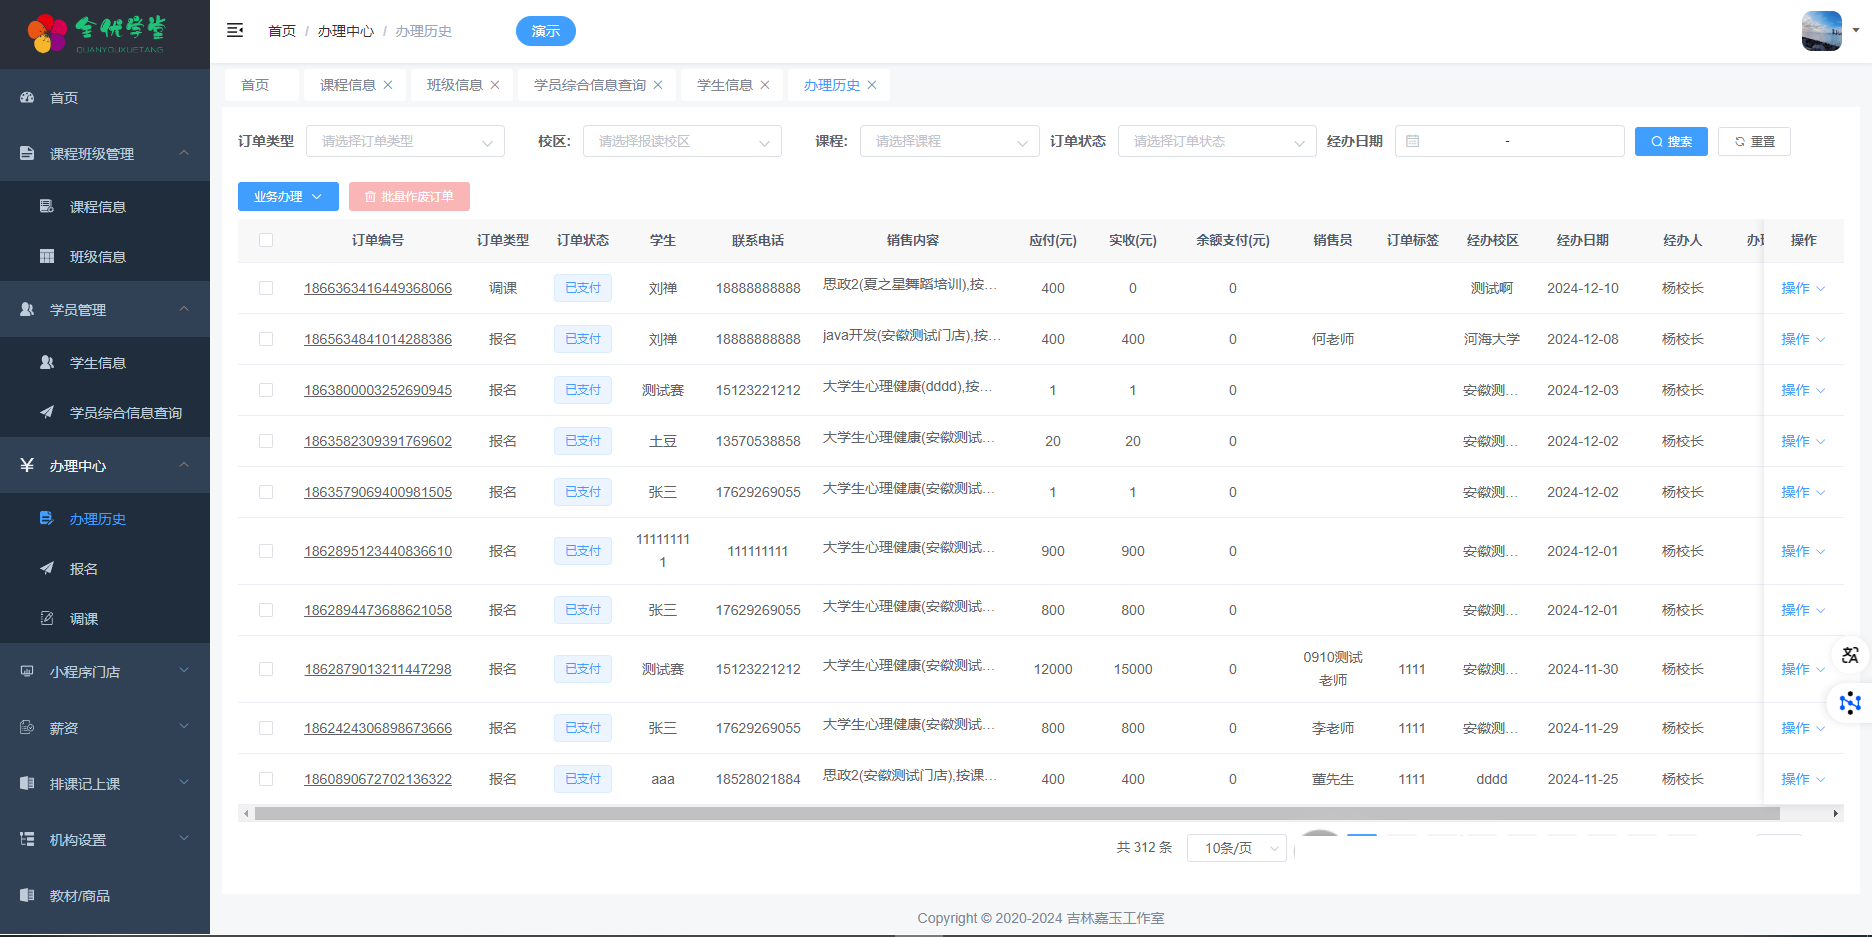Click the translate icon on right edge

pos(1850,655)
